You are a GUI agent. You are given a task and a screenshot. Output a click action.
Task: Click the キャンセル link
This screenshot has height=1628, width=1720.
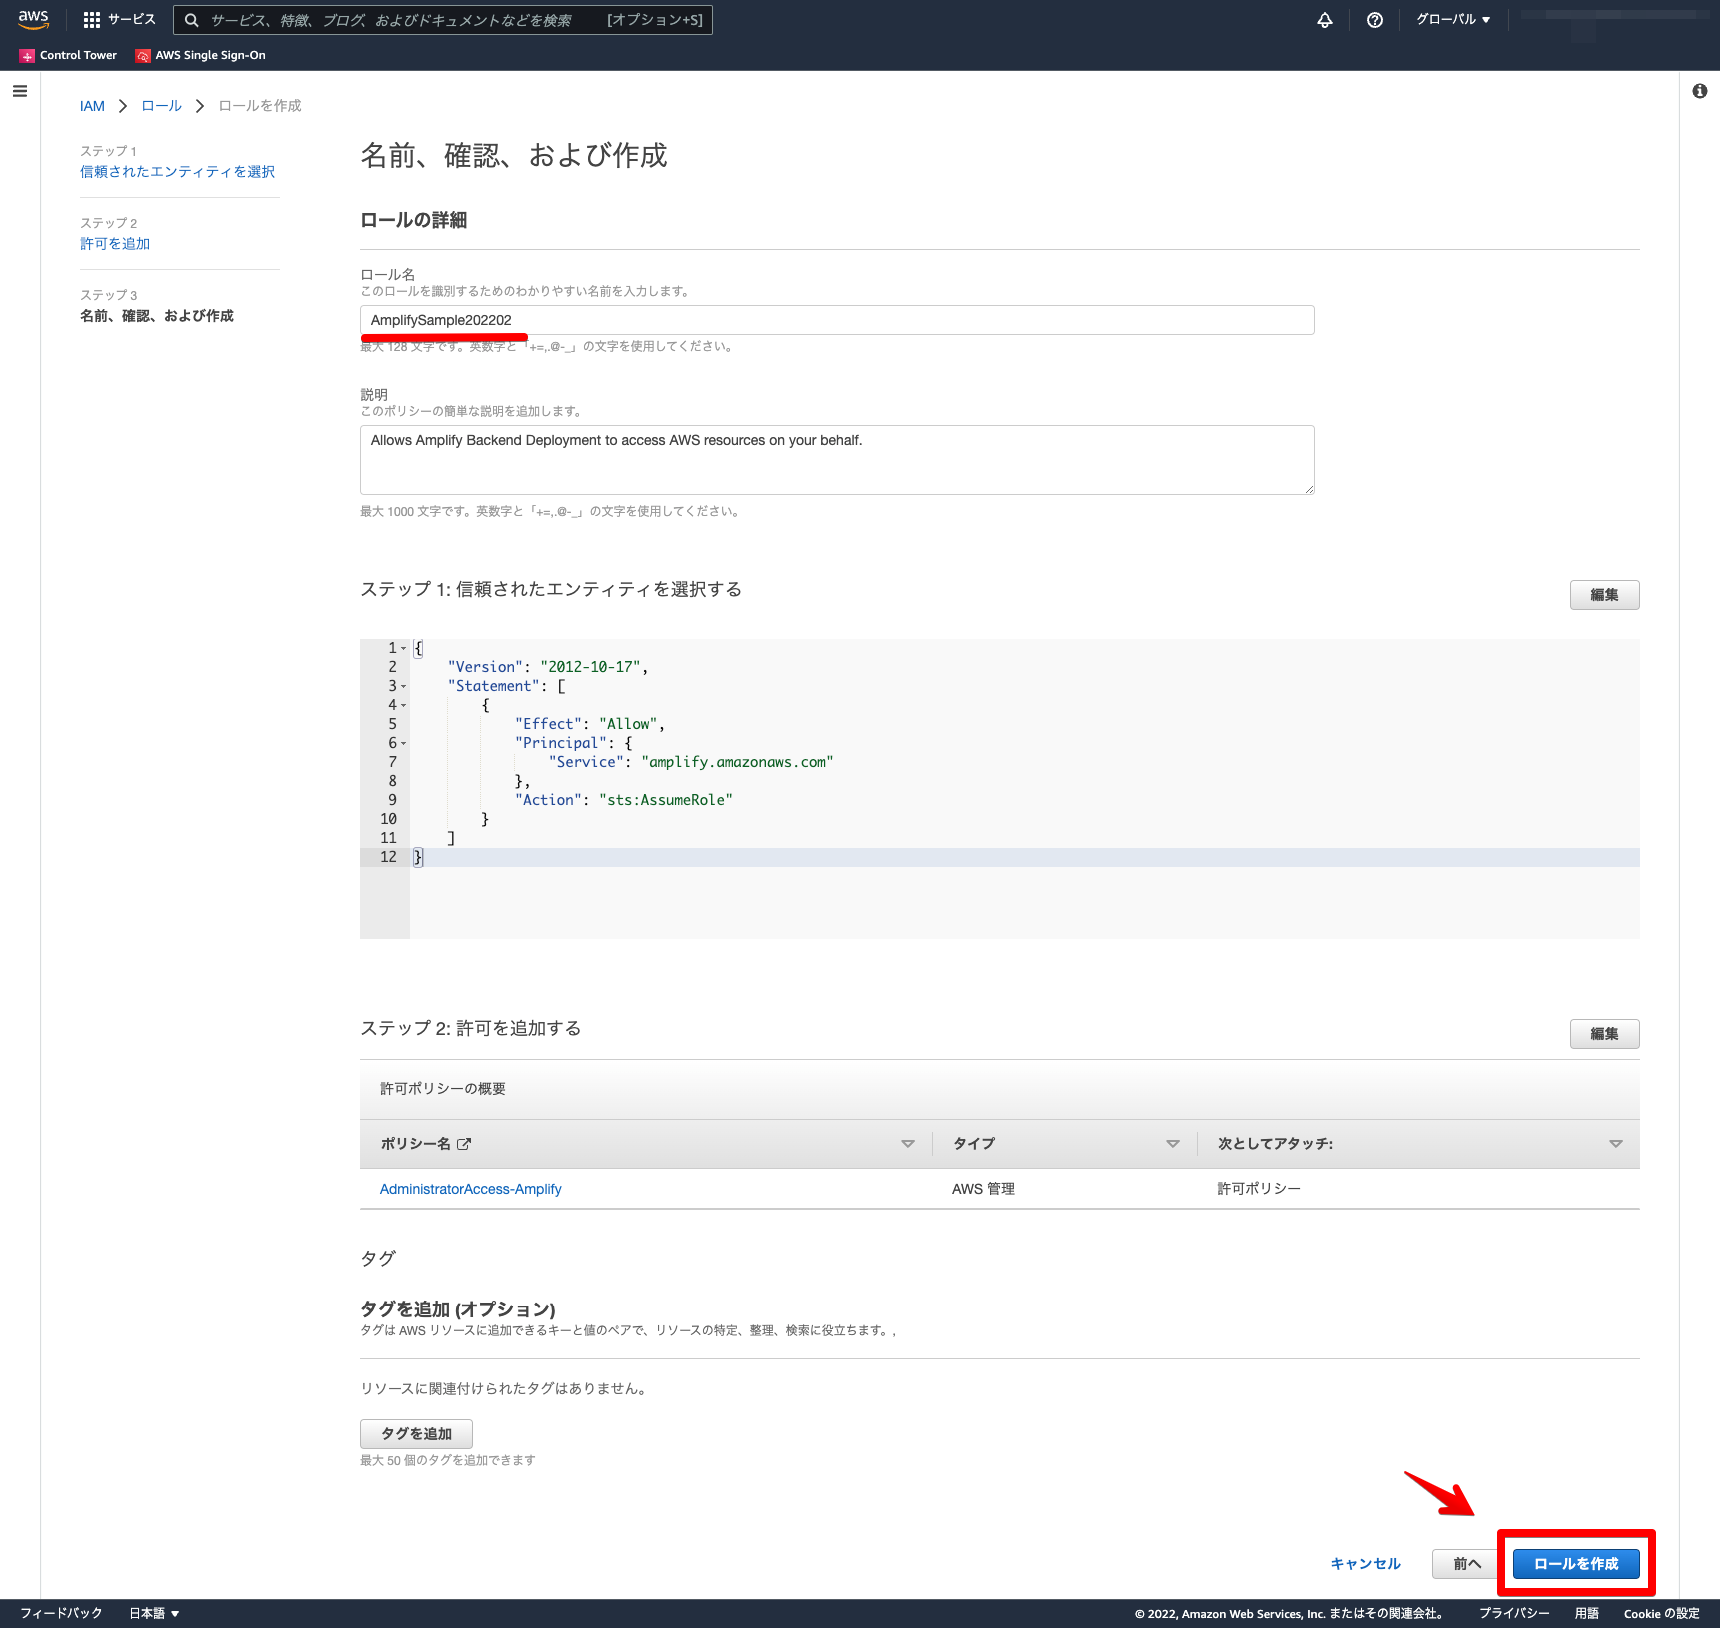tap(1365, 1564)
